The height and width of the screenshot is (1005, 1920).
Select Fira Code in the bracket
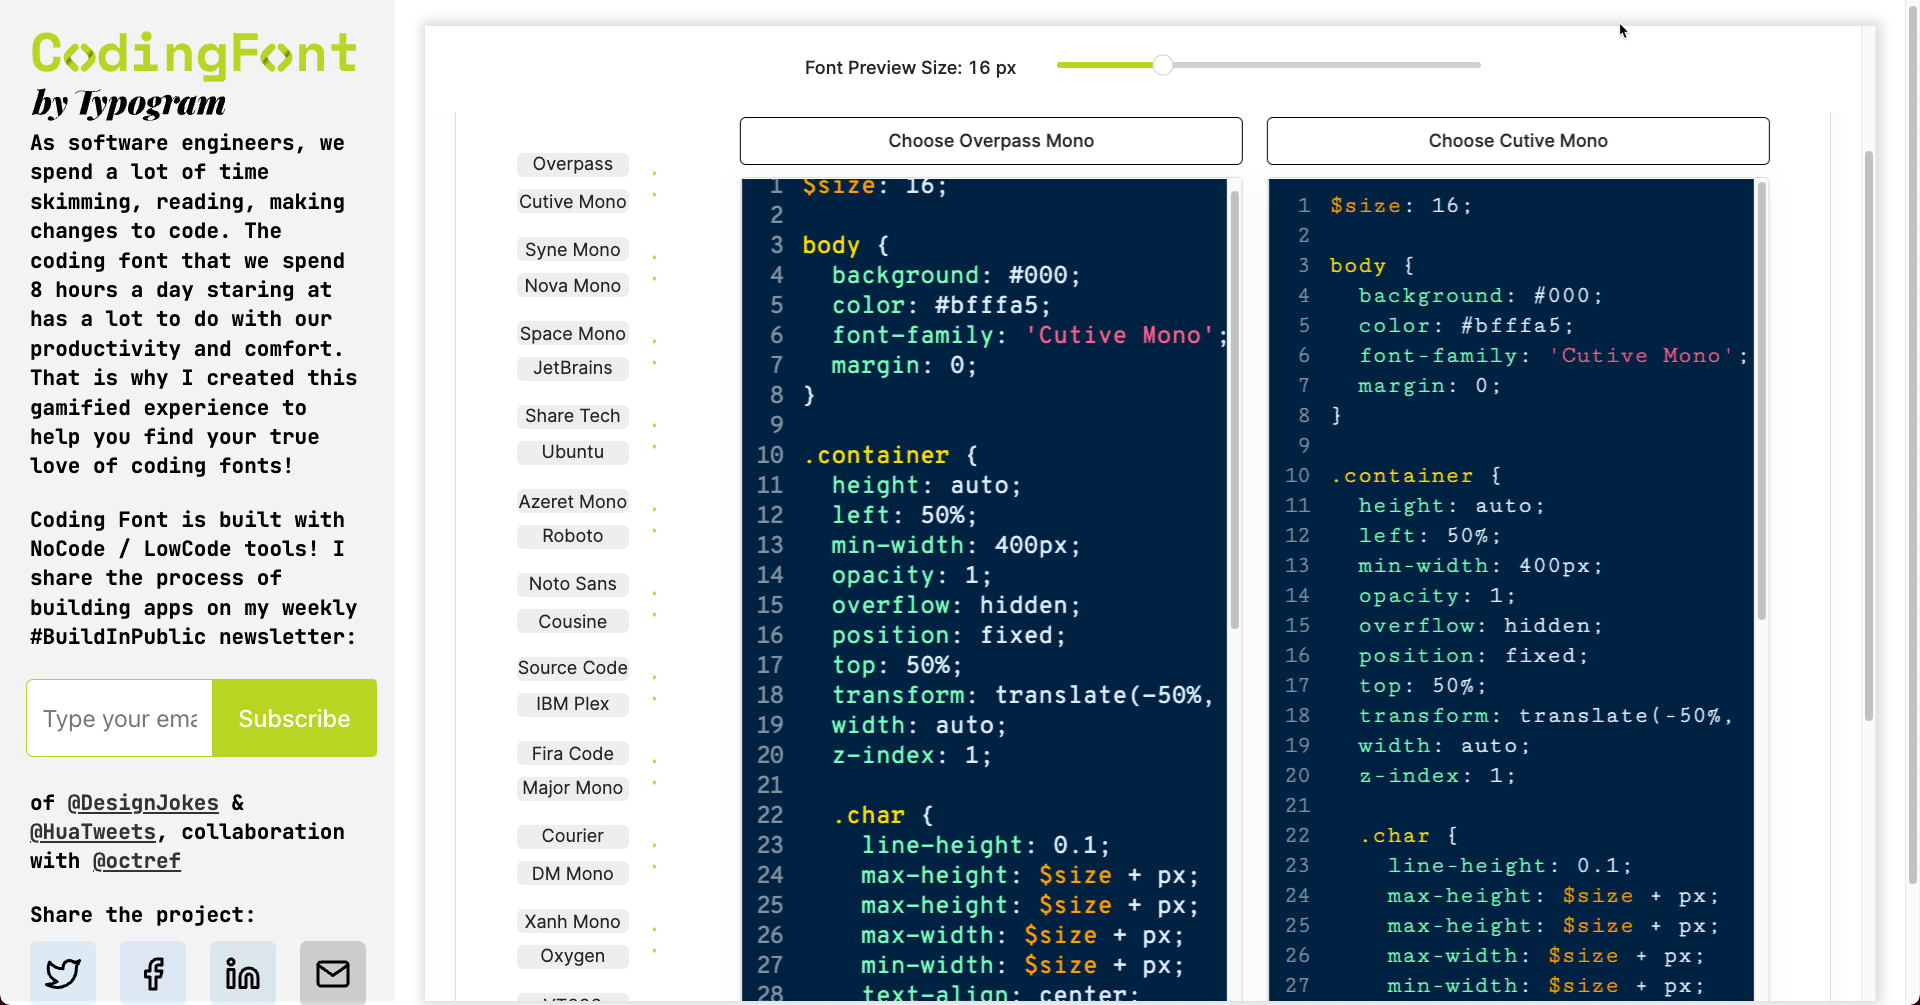pos(573,754)
